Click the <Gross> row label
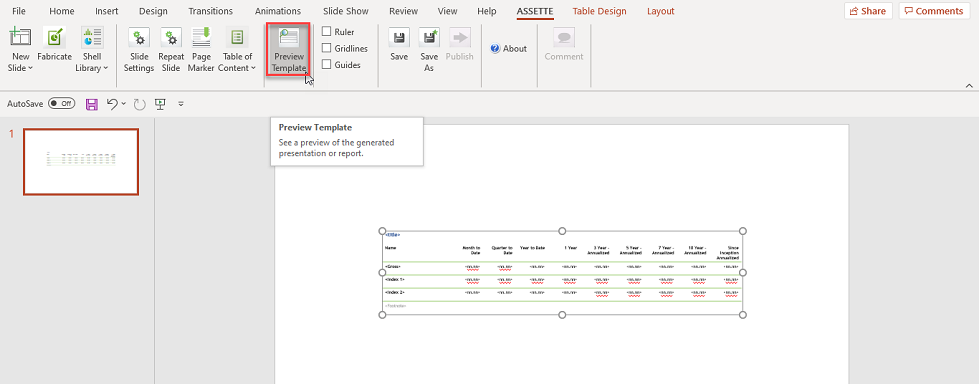The height and width of the screenshot is (384, 979). click(x=393, y=267)
